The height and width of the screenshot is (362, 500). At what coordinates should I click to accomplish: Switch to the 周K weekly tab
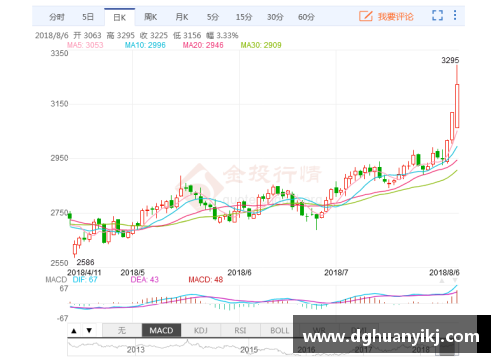click(151, 17)
